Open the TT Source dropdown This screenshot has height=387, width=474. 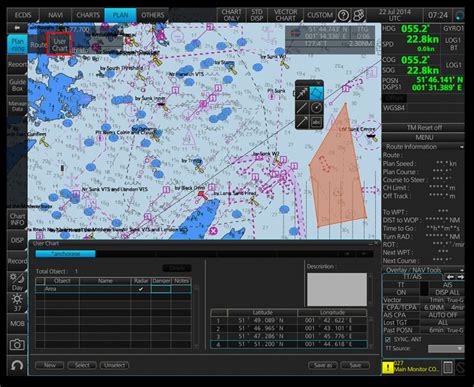tap(446, 349)
